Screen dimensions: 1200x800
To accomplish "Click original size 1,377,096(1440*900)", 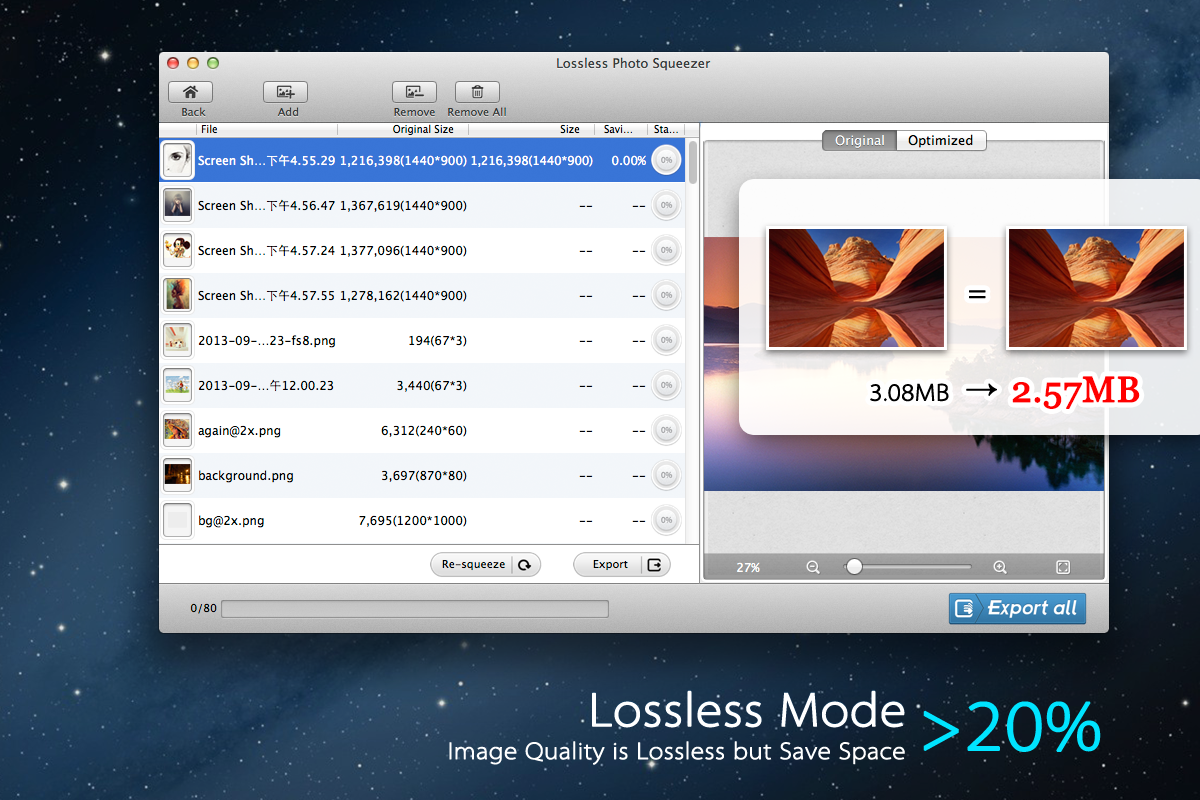I will (x=403, y=251).
